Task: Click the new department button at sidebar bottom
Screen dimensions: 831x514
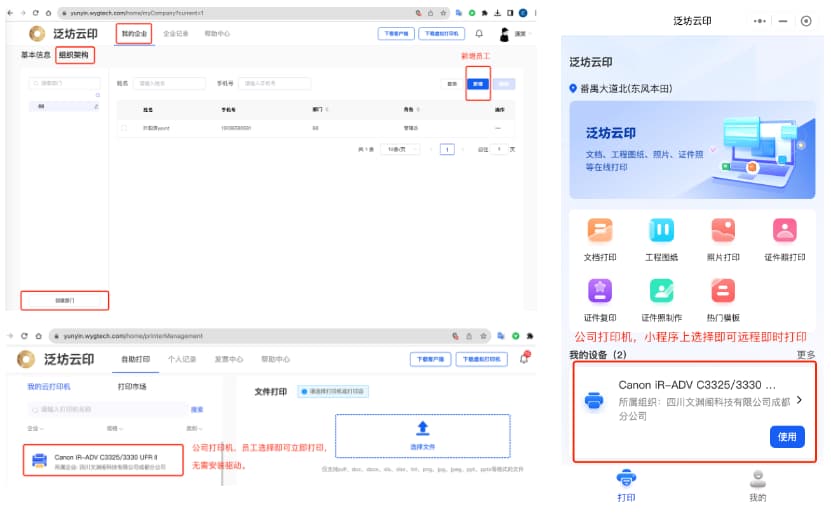Action: [x=65, y=300]
